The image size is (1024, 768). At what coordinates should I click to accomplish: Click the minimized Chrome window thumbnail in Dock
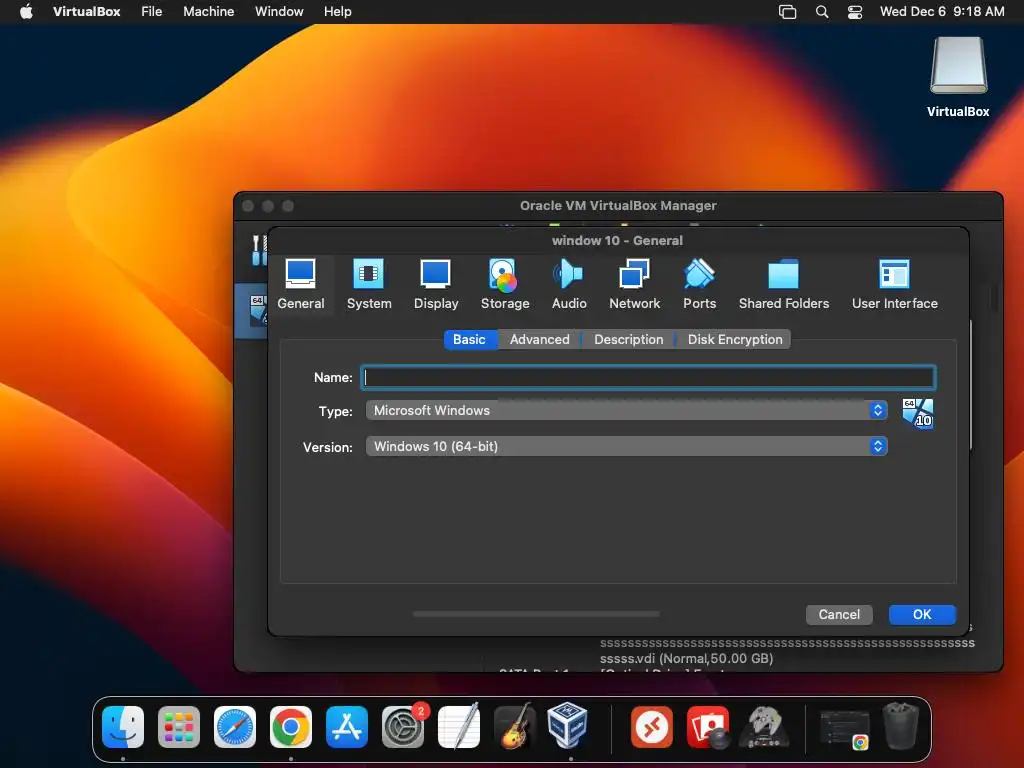(x=844, y=729)
